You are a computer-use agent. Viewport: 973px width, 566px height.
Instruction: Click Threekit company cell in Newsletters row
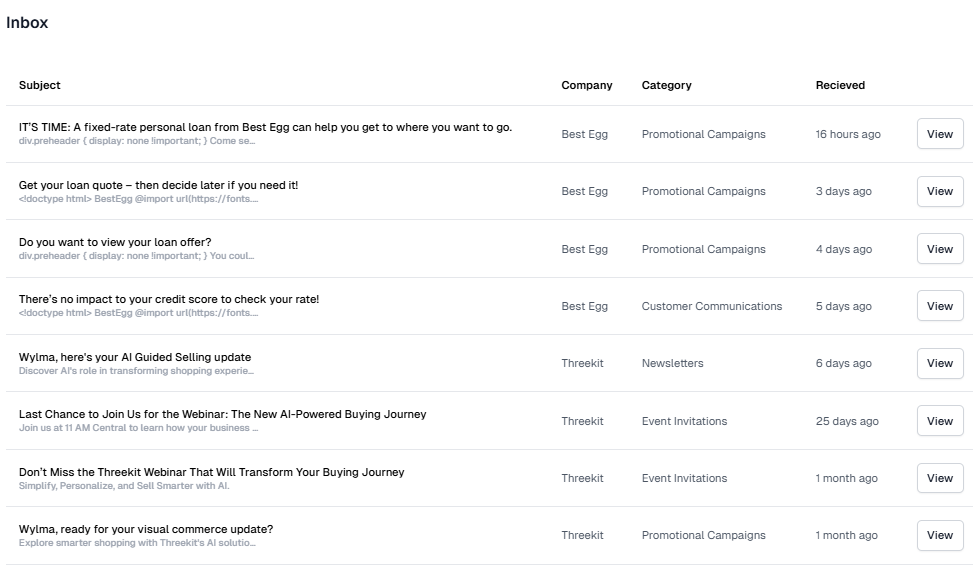coord(582,363)
